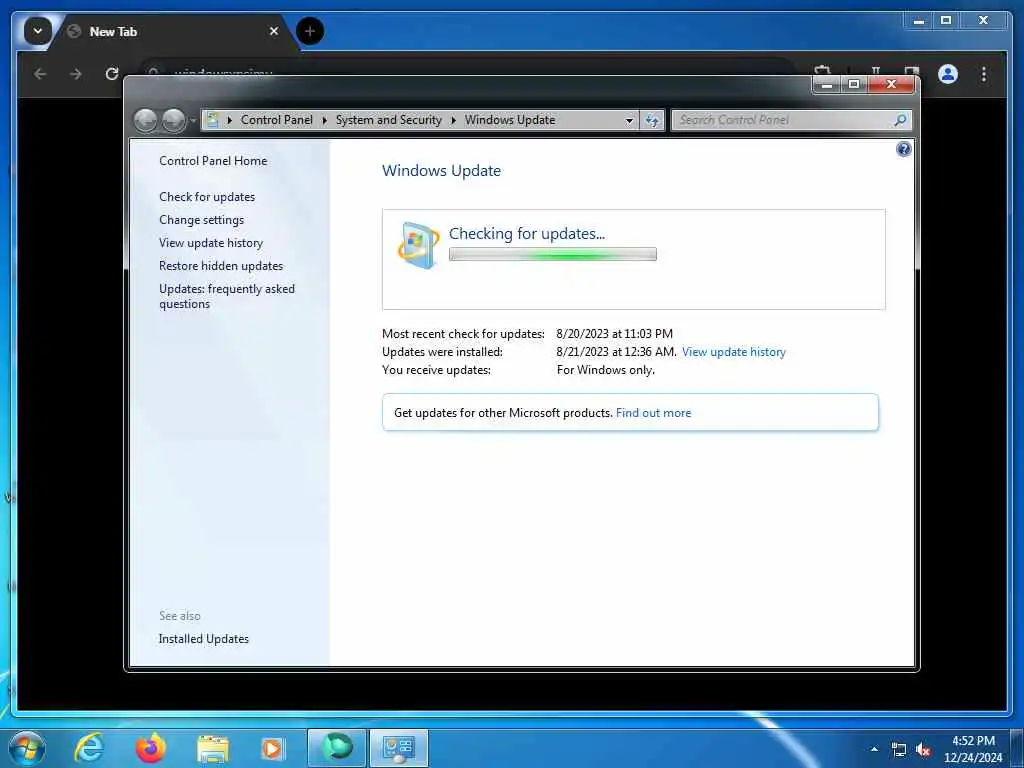Screen dimensions: 1024x768
Task: Open the Windows Start menu orb
Action: click(x=27, y=748)
